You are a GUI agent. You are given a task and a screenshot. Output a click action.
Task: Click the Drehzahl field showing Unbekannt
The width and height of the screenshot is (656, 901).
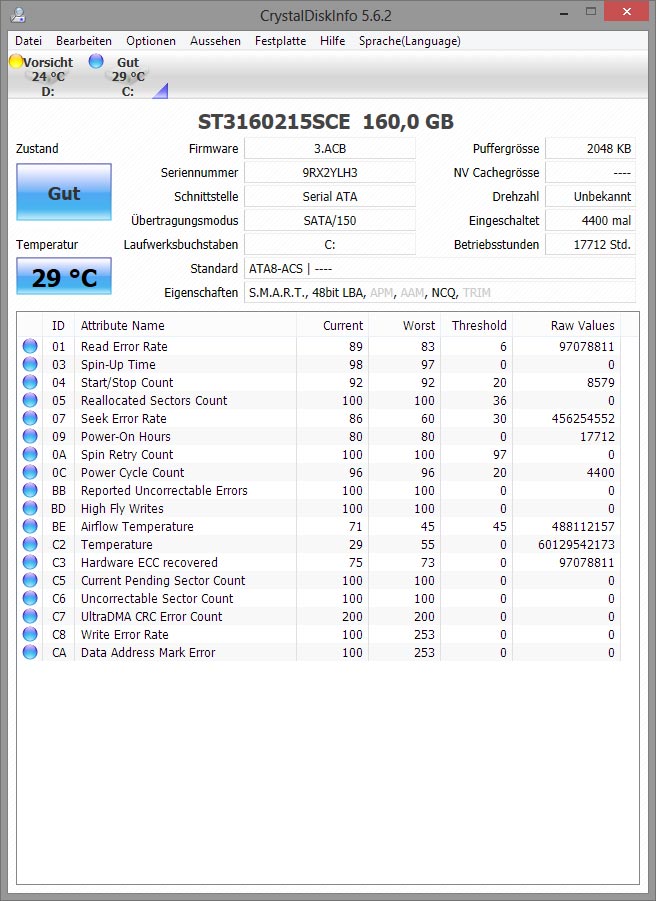click(591, 197)
